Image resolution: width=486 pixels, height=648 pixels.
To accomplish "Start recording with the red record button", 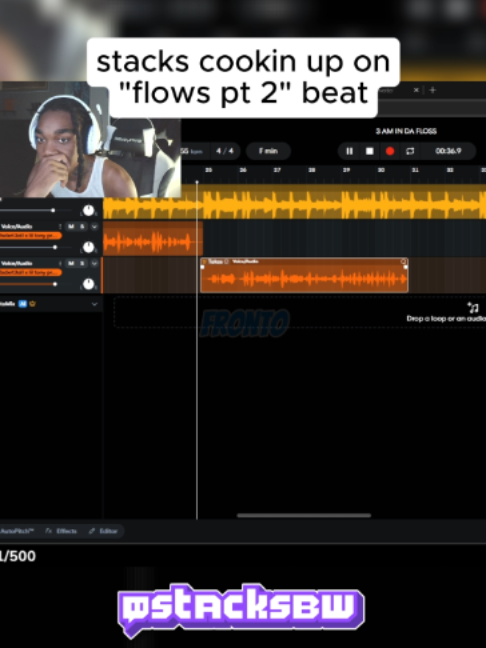I will (390, 151).
